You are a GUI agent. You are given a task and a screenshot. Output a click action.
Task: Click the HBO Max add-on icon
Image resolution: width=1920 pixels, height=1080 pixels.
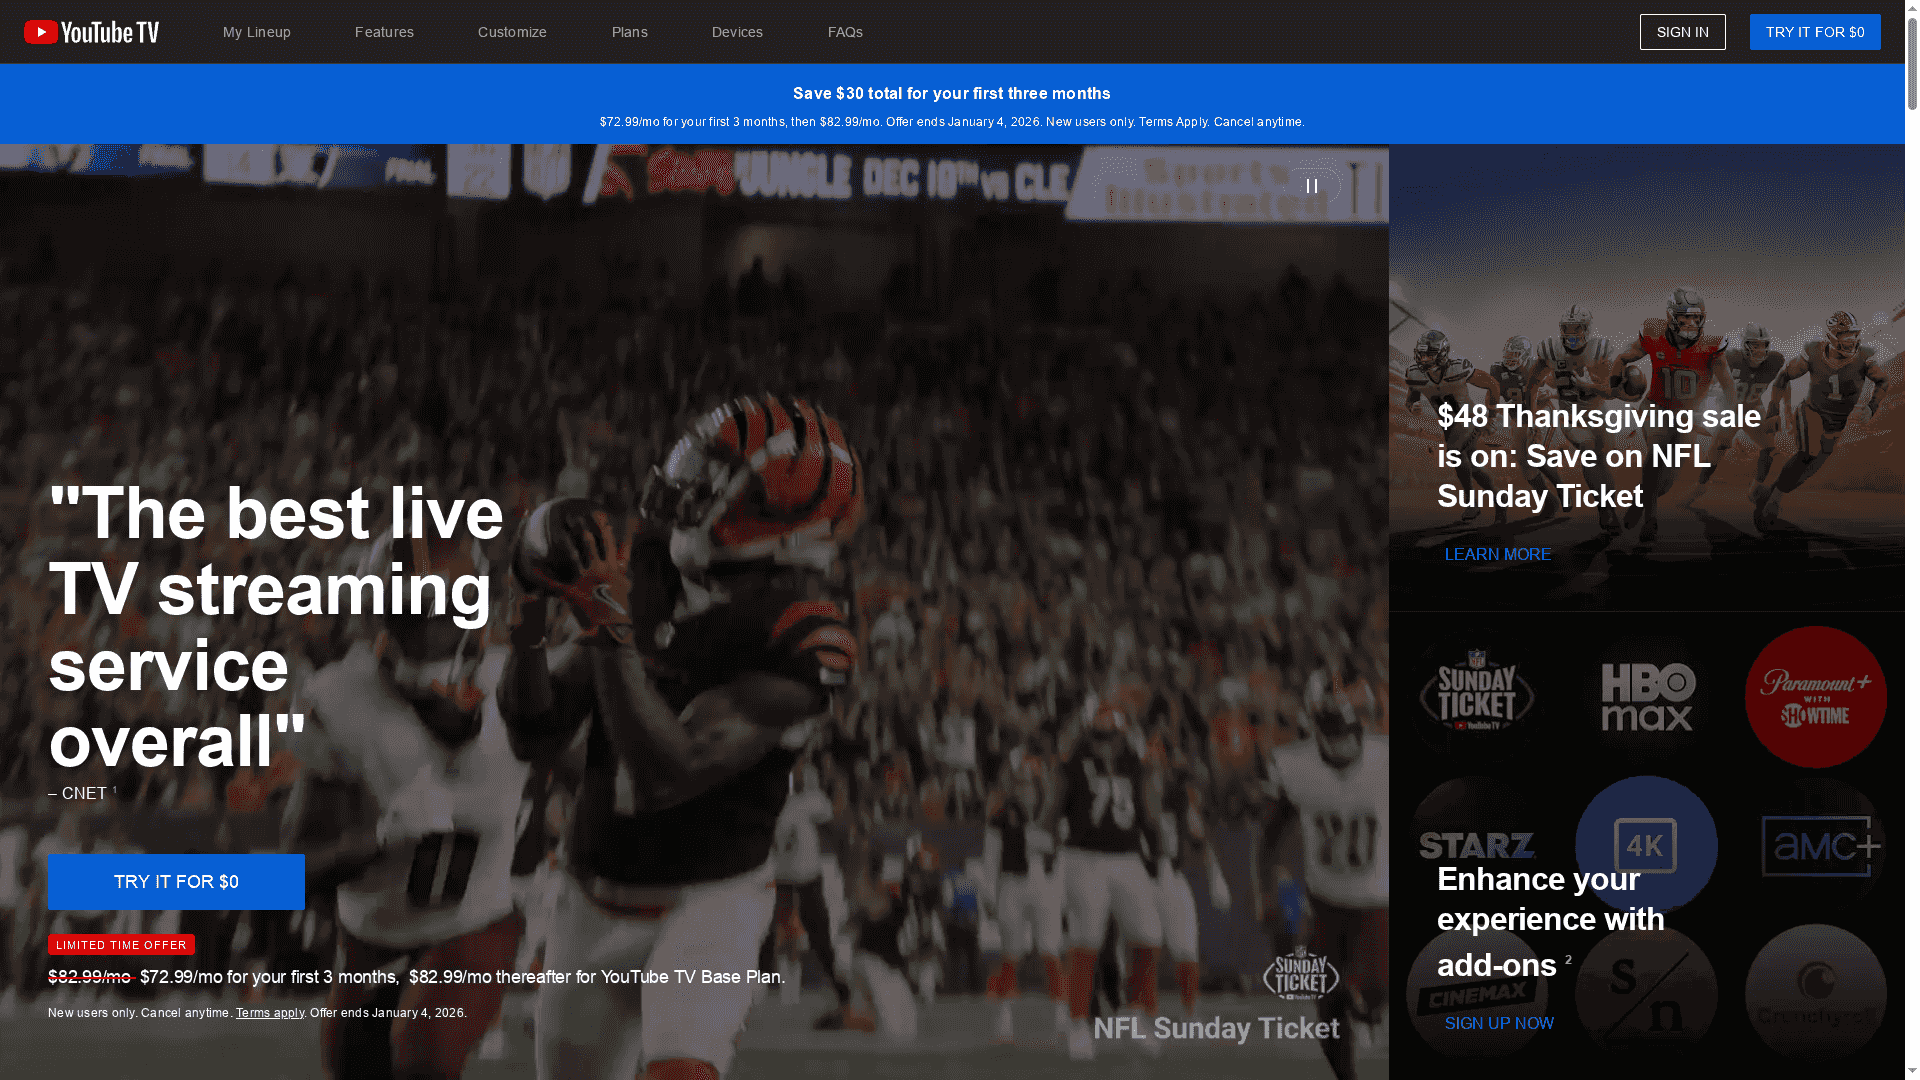1647,697
